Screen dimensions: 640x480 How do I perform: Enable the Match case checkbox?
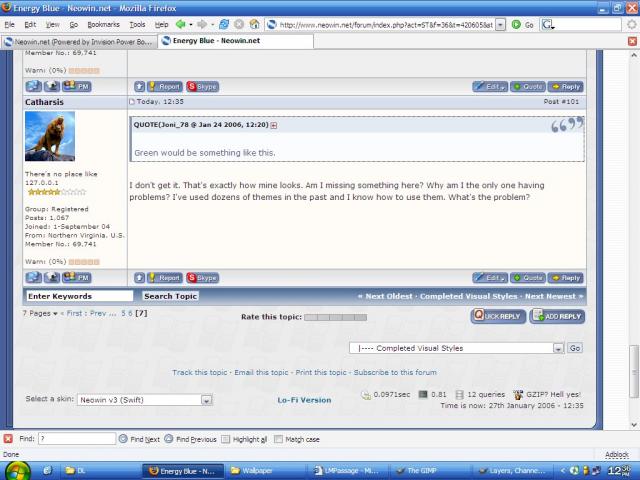(278, 439)
